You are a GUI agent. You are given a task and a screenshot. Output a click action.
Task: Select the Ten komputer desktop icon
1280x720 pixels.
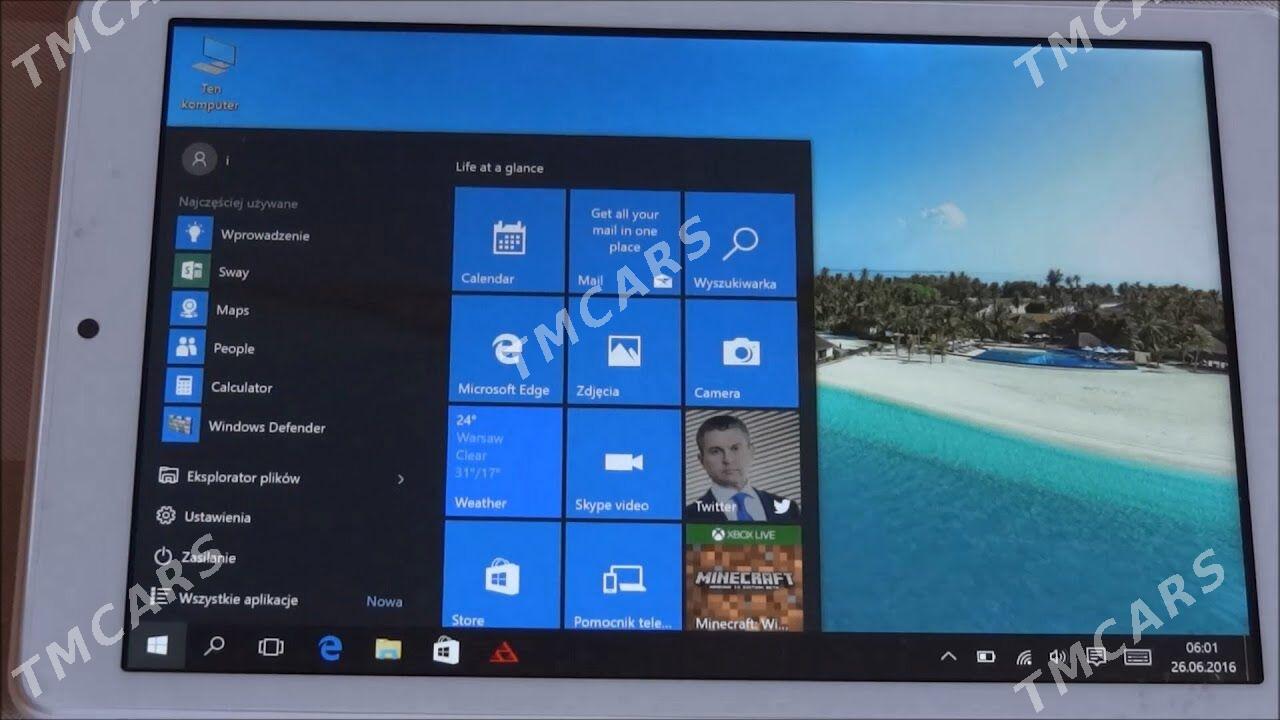tap(211, 73)
